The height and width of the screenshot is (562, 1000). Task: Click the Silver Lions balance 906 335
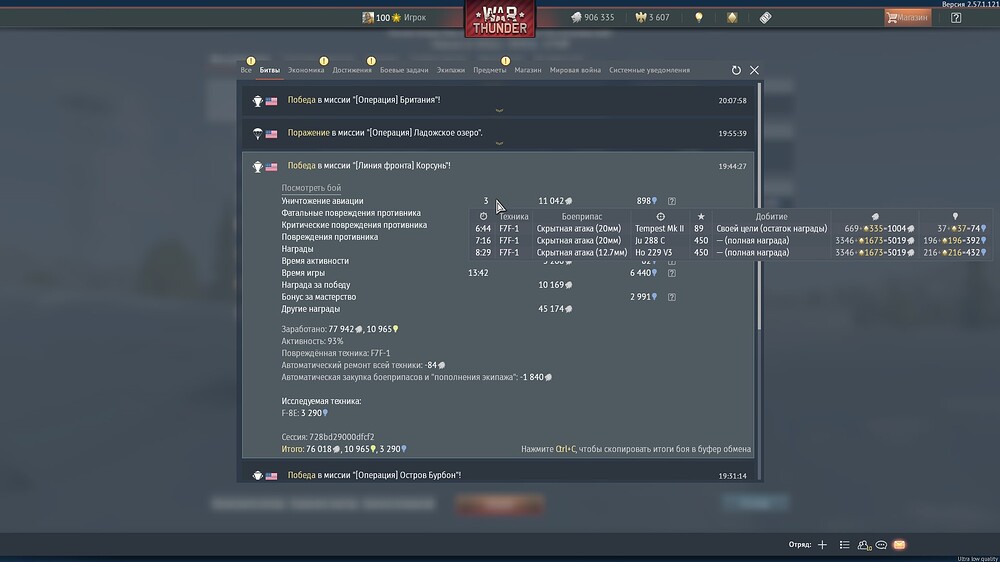coord(592,17)
